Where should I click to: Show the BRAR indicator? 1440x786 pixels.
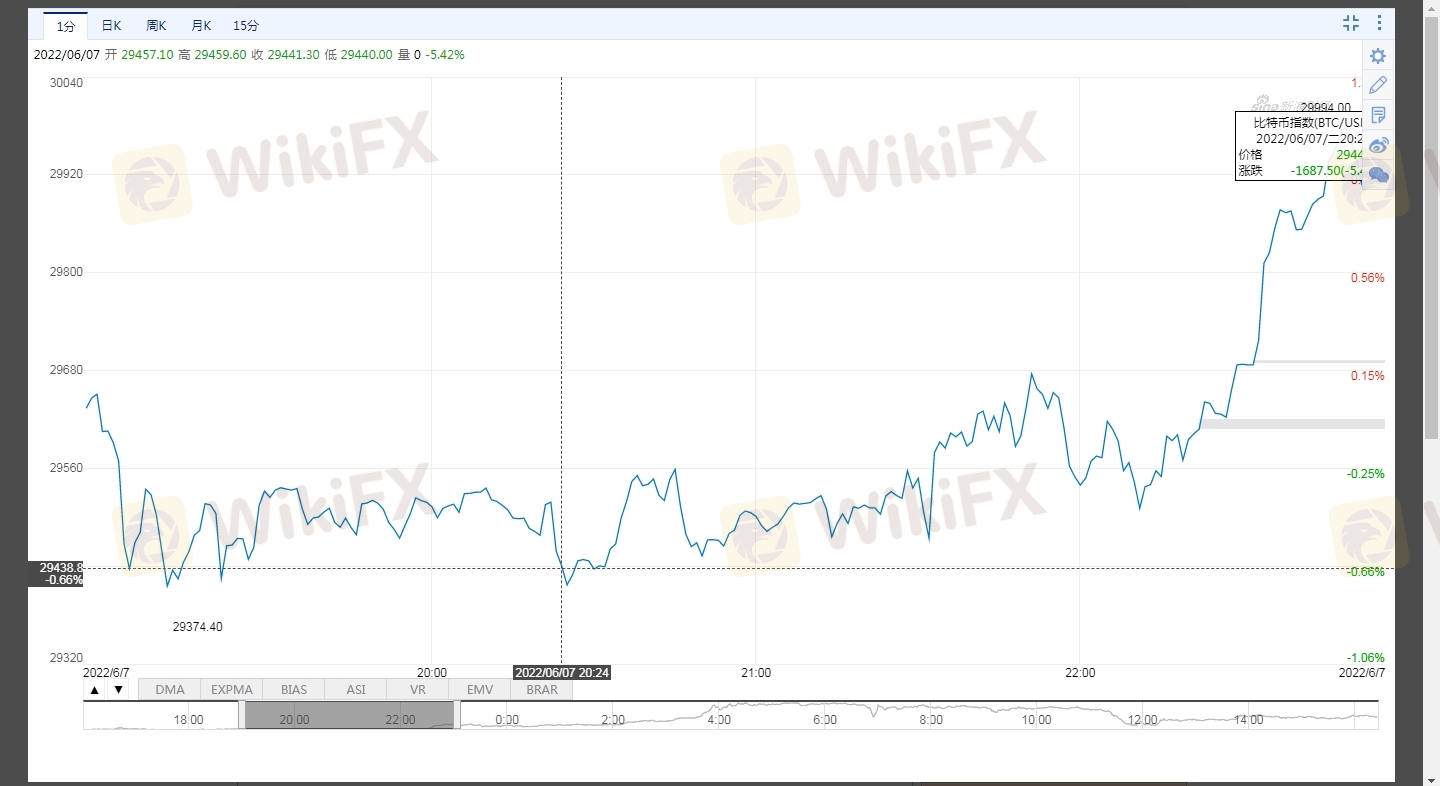(x=542, y=690)
